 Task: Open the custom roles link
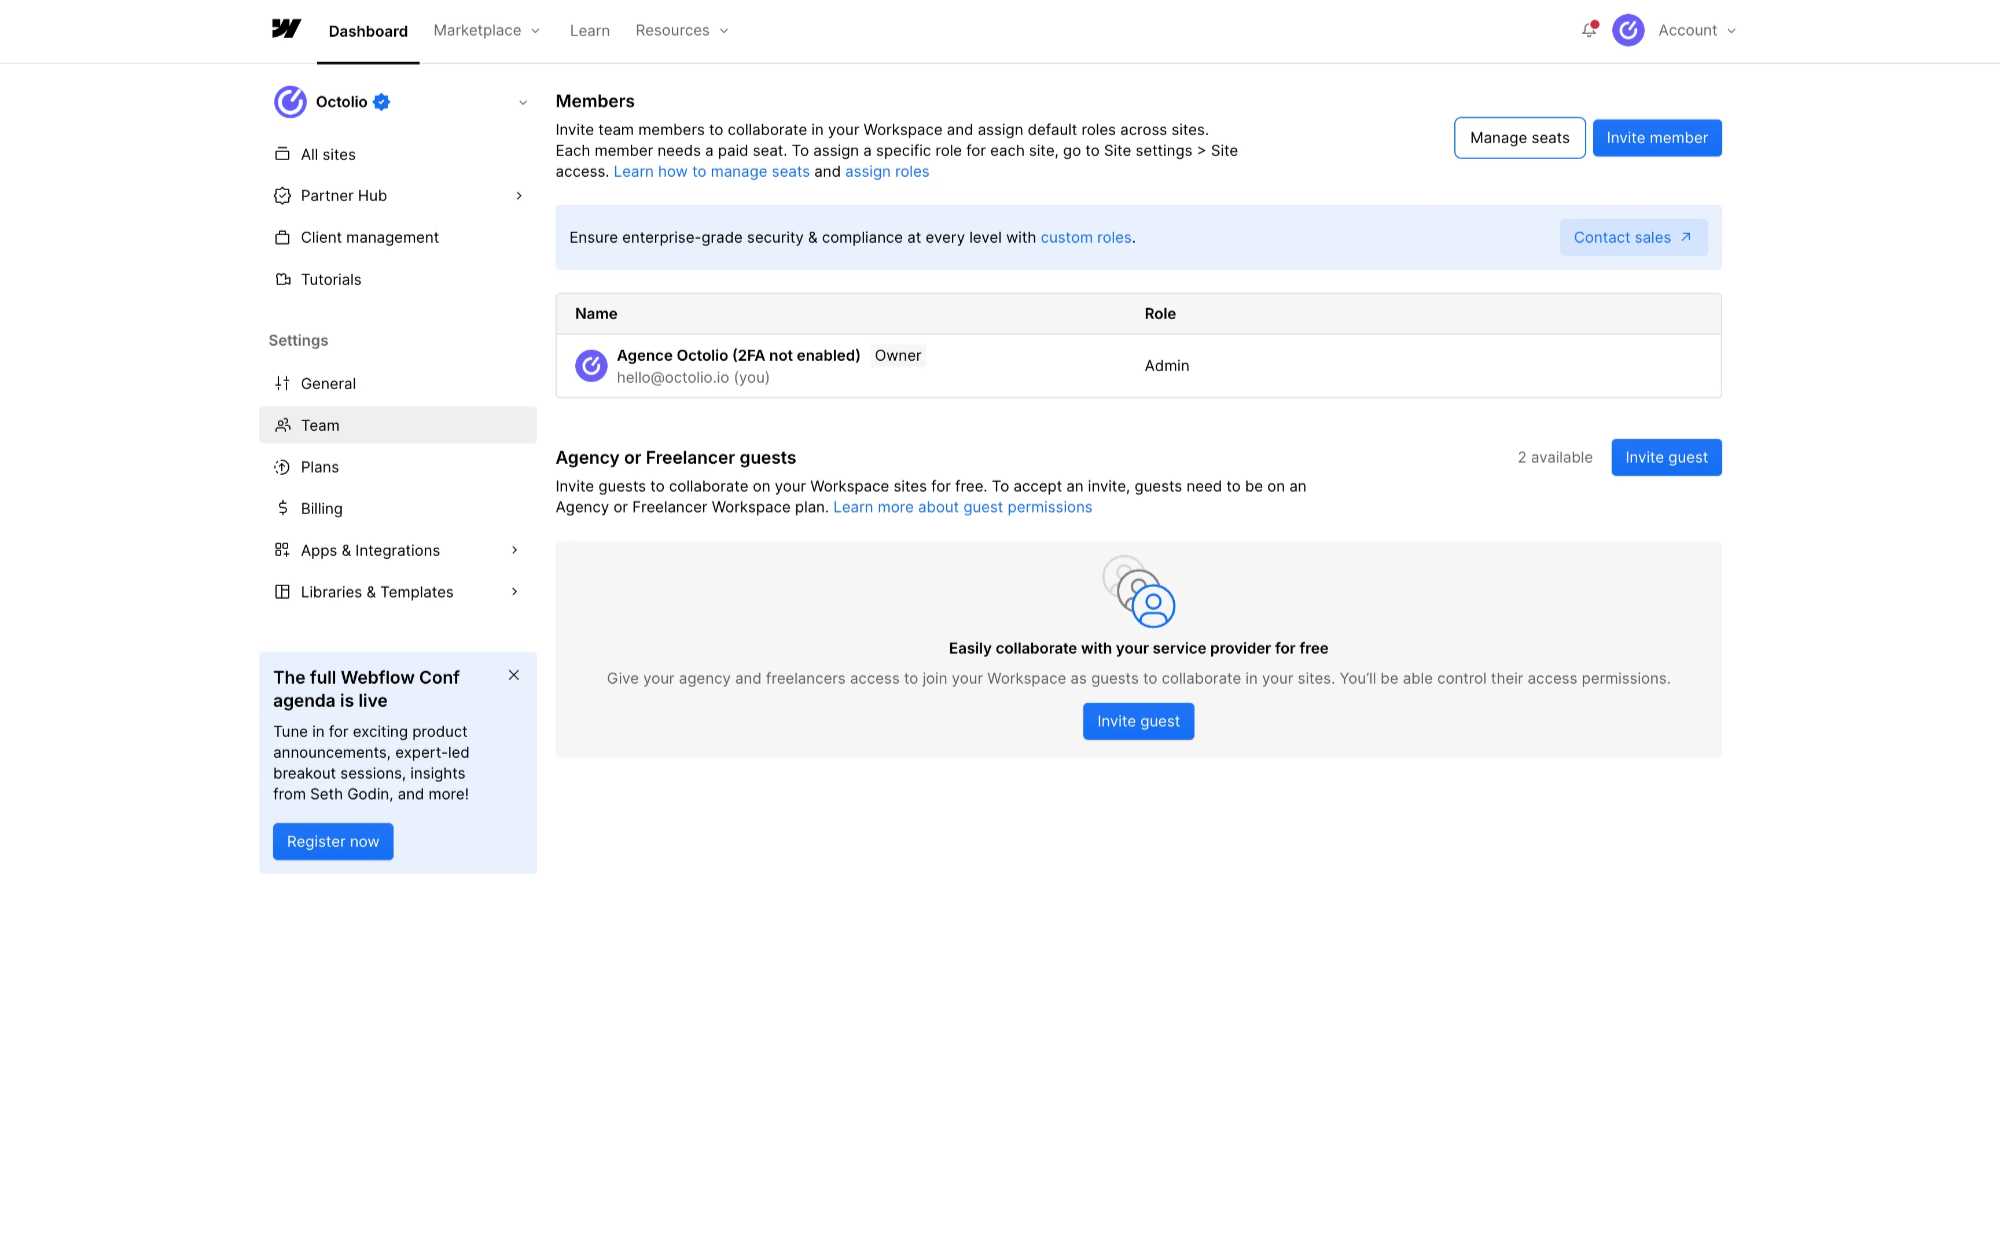1085,237
